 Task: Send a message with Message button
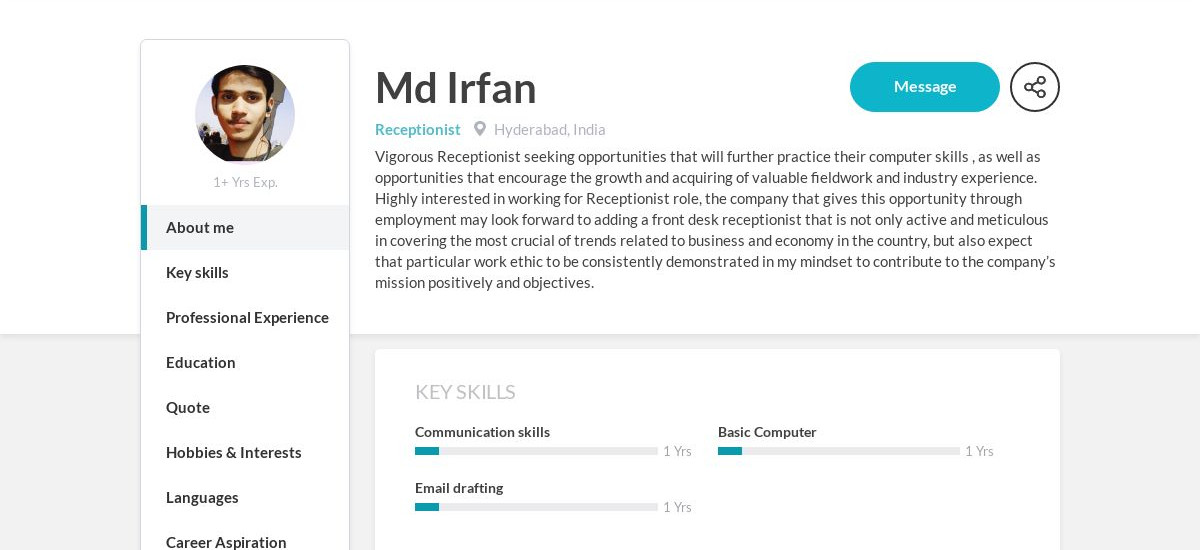tap(925, 87)
